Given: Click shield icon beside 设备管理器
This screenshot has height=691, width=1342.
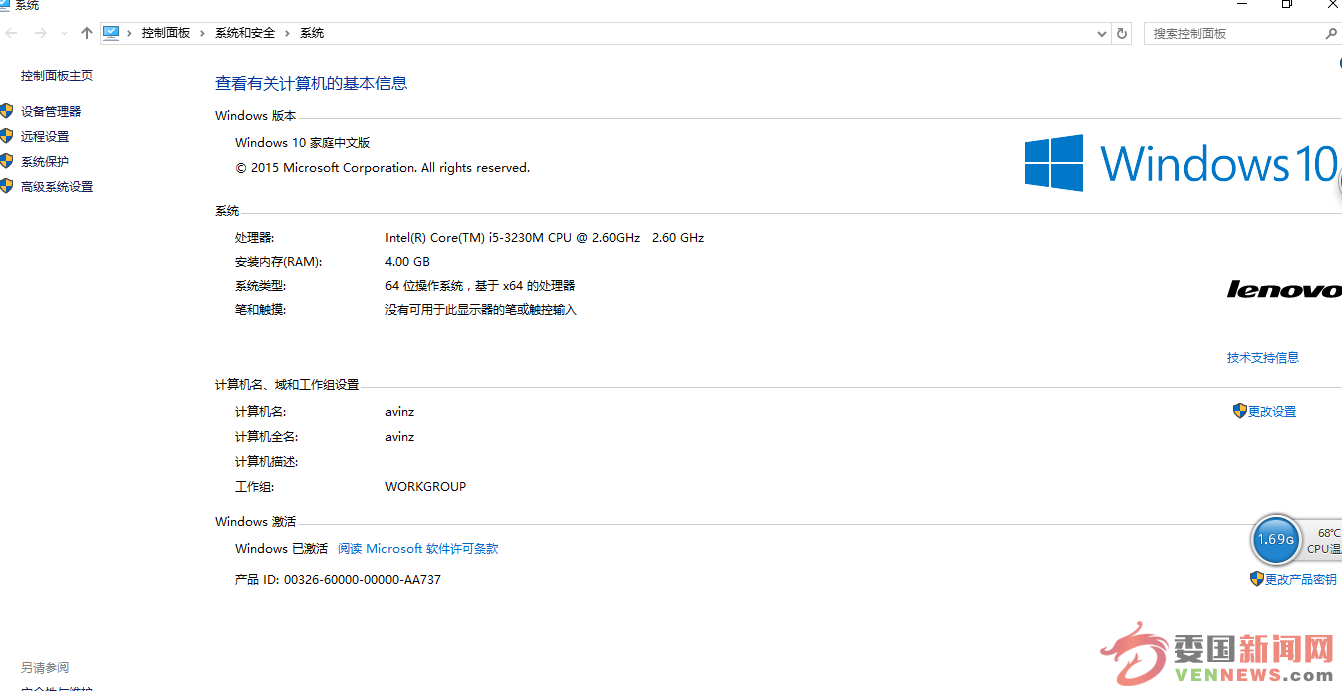Looking at the screenshot, I should [7, 111].
